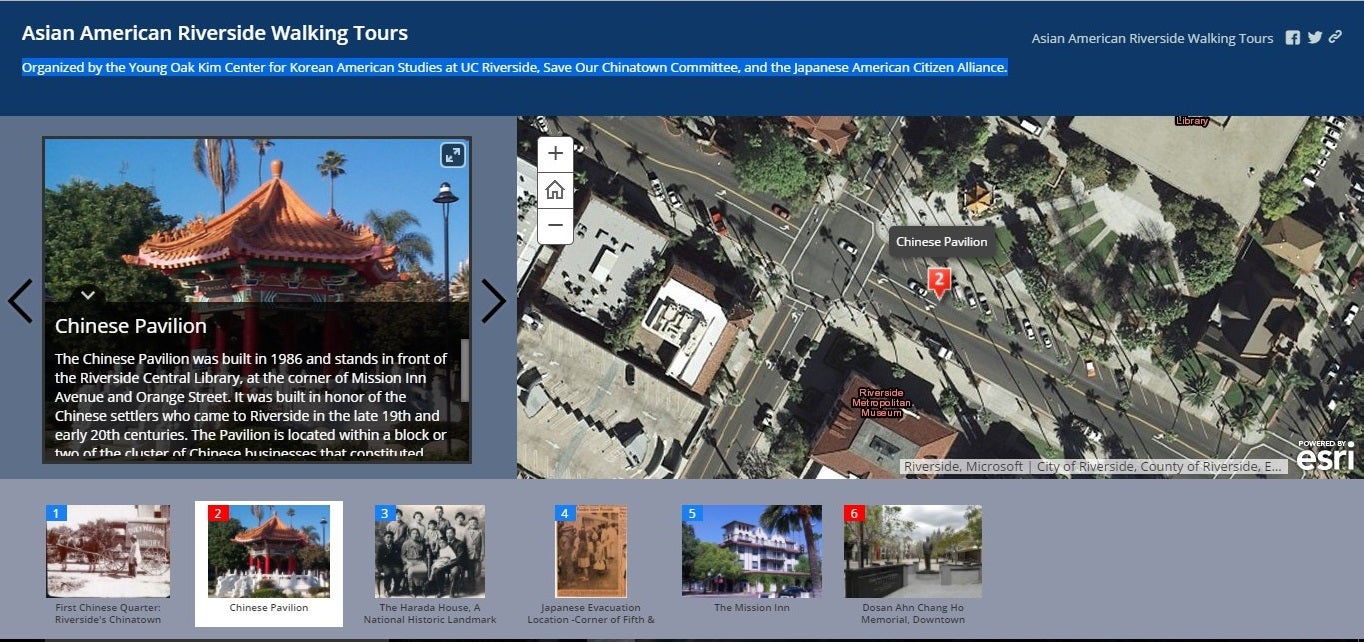
Task: Select the highlighted organizer subtitle text
Action: [514, 67]
